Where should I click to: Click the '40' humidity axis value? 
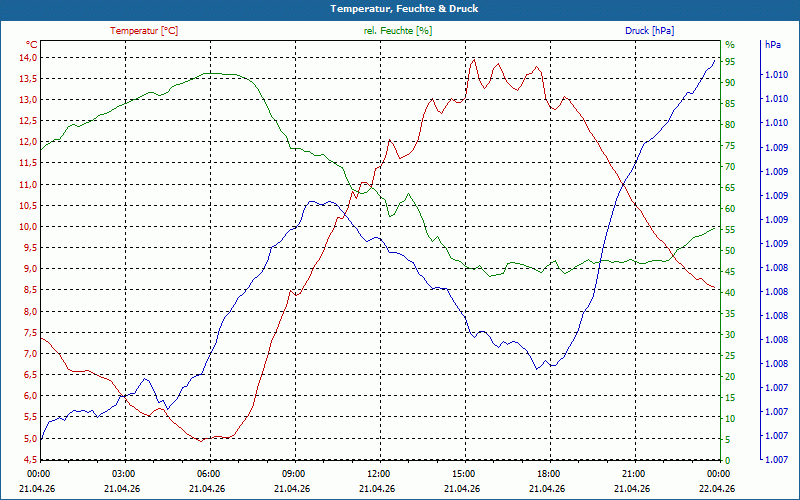click(730, 292)
